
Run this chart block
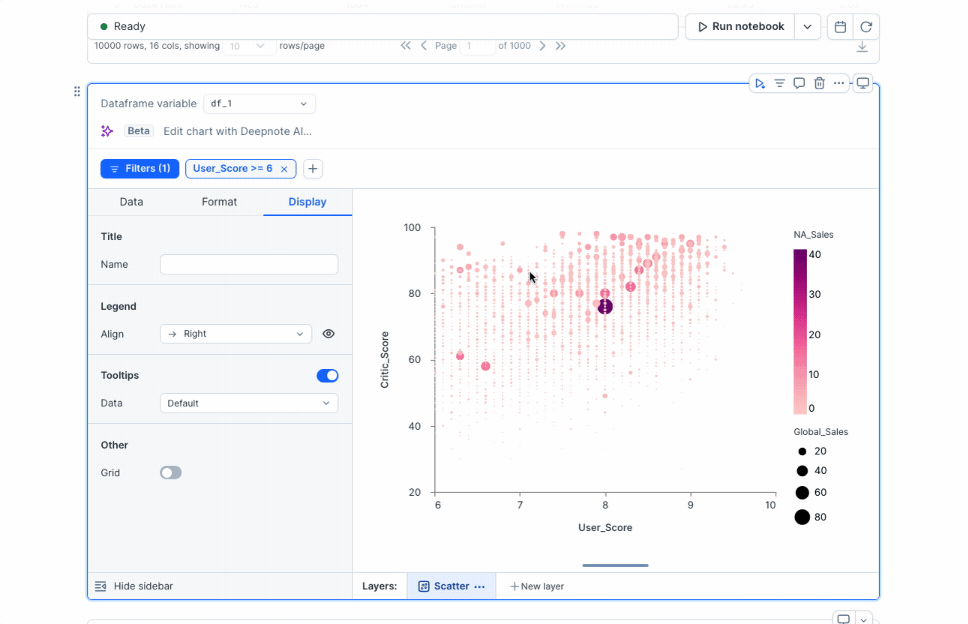pyautogui.click(x=760, y=83)
